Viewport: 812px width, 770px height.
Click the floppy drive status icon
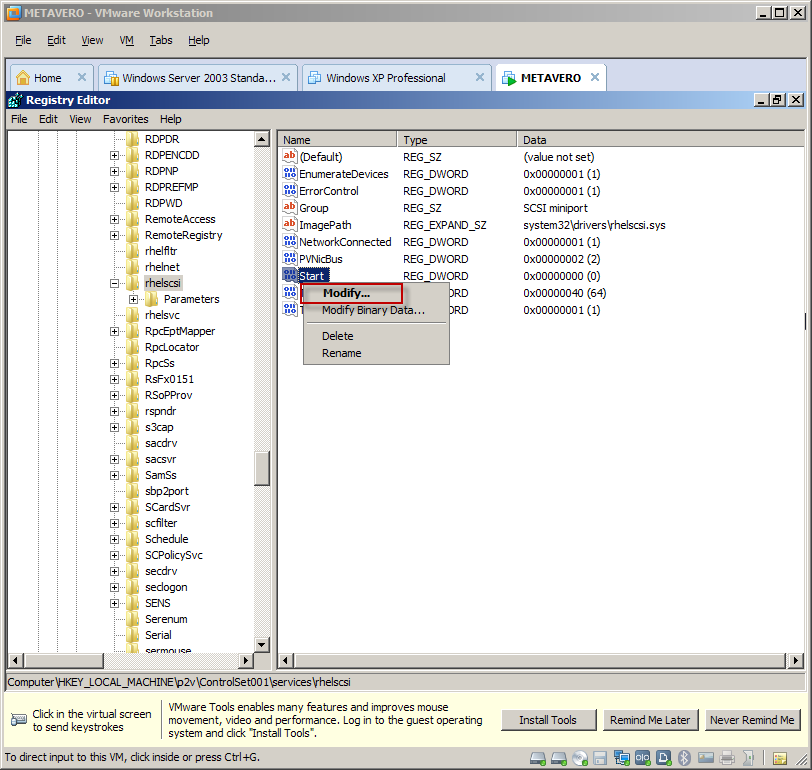coord(600,758)
